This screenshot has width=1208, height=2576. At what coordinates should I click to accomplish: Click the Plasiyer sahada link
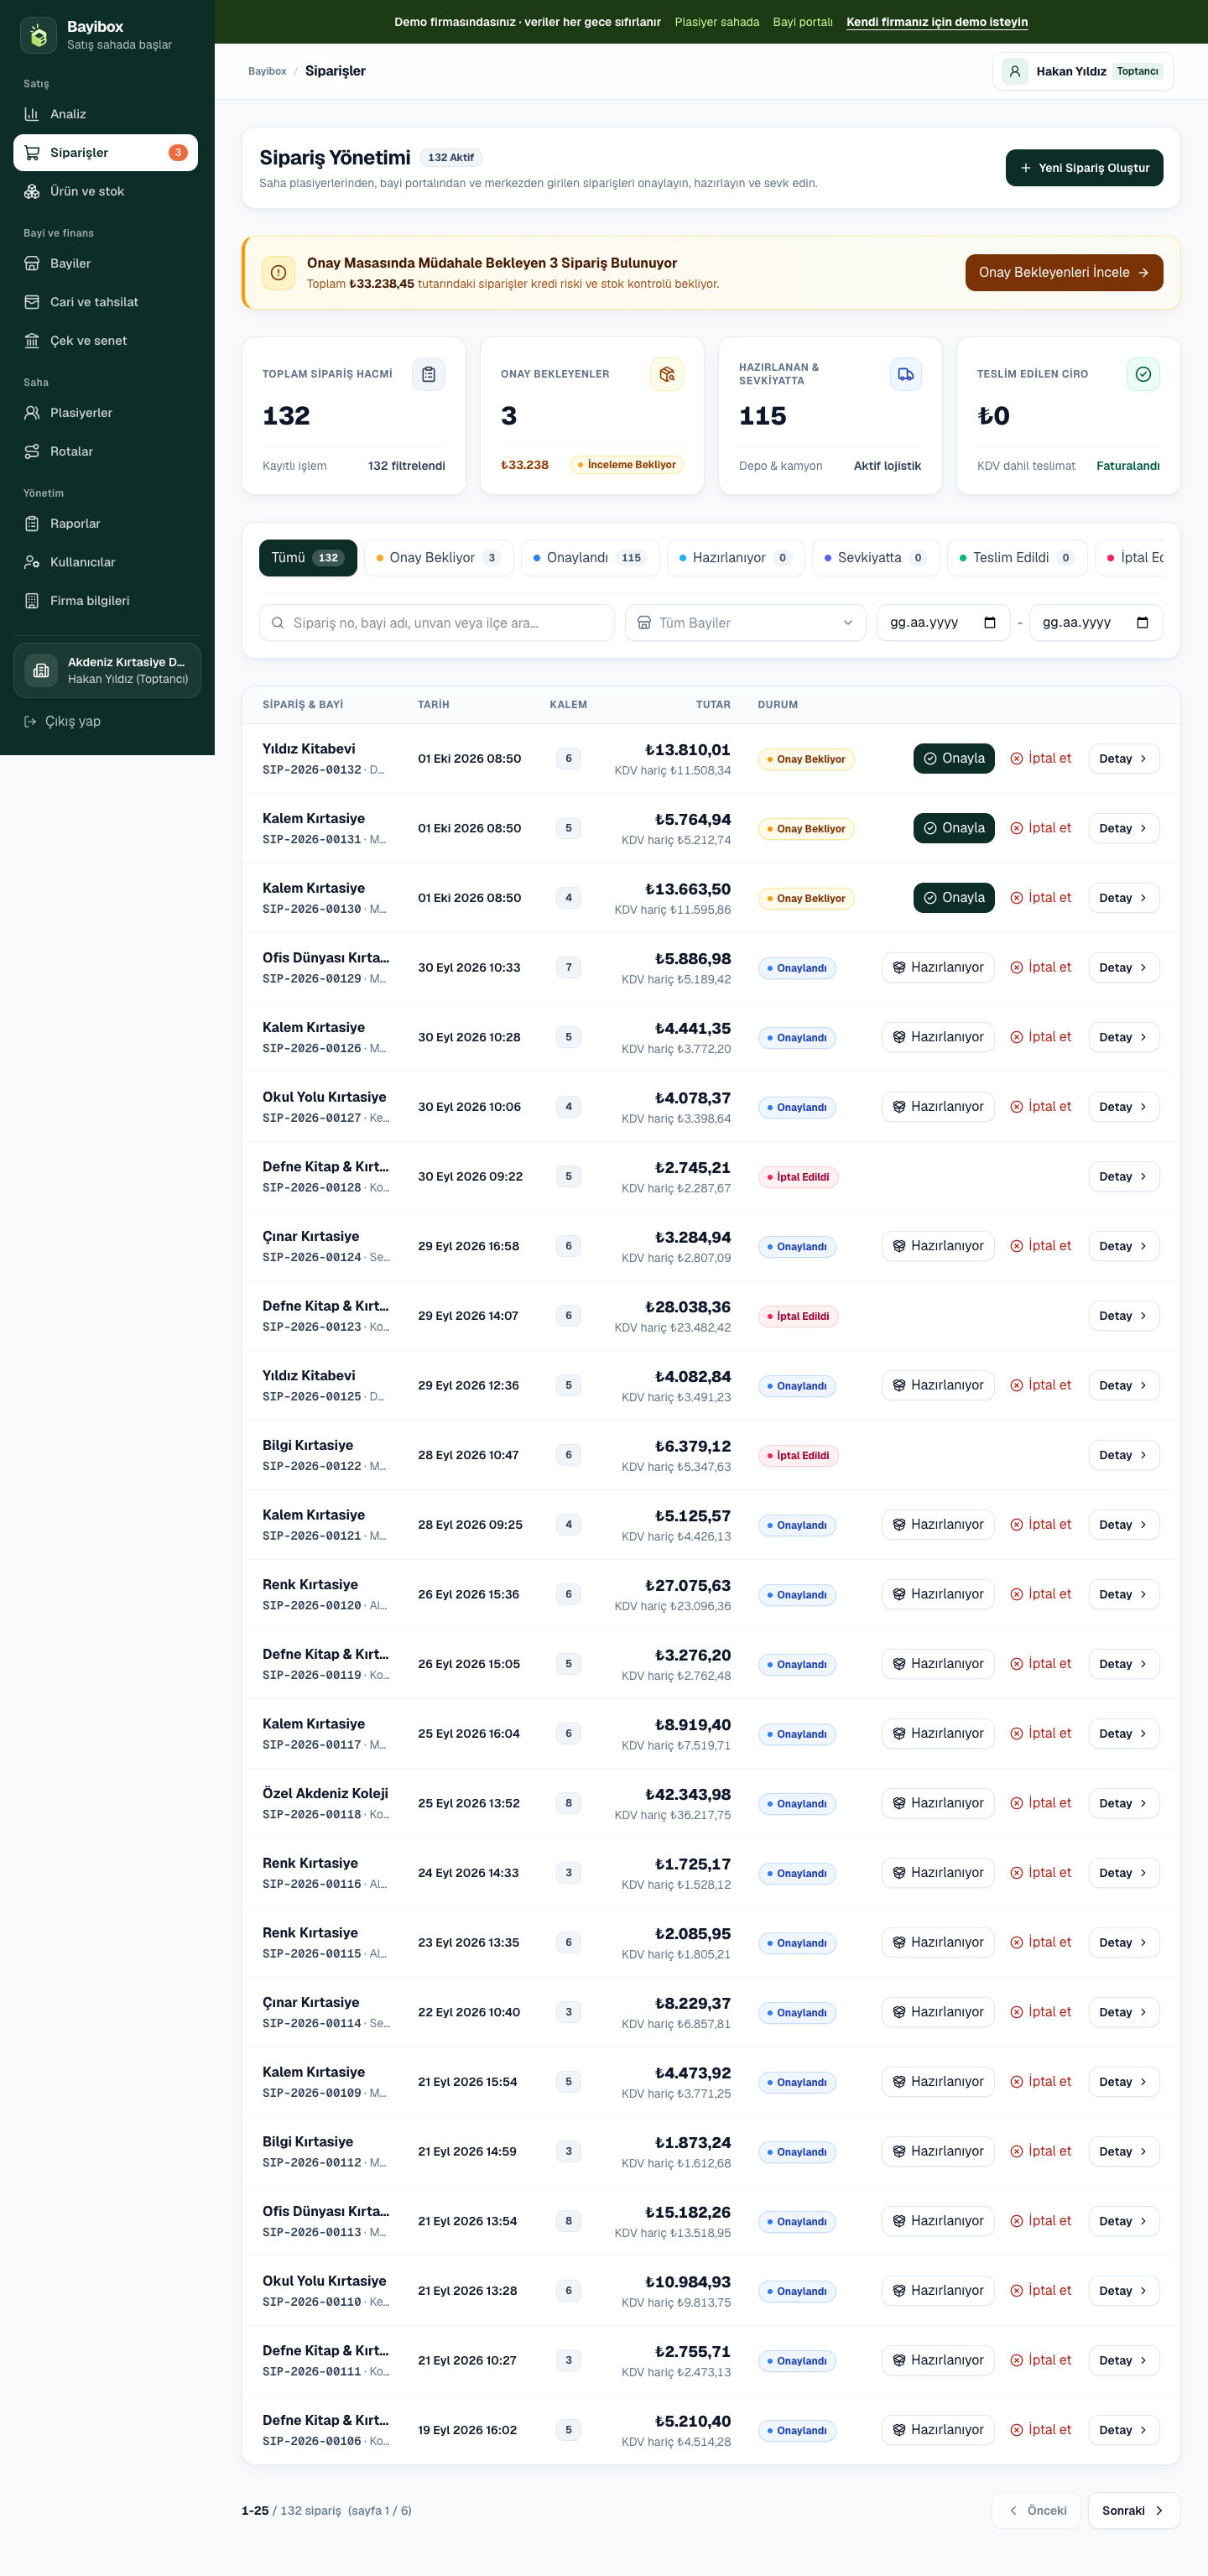click(x=717, y=22)
